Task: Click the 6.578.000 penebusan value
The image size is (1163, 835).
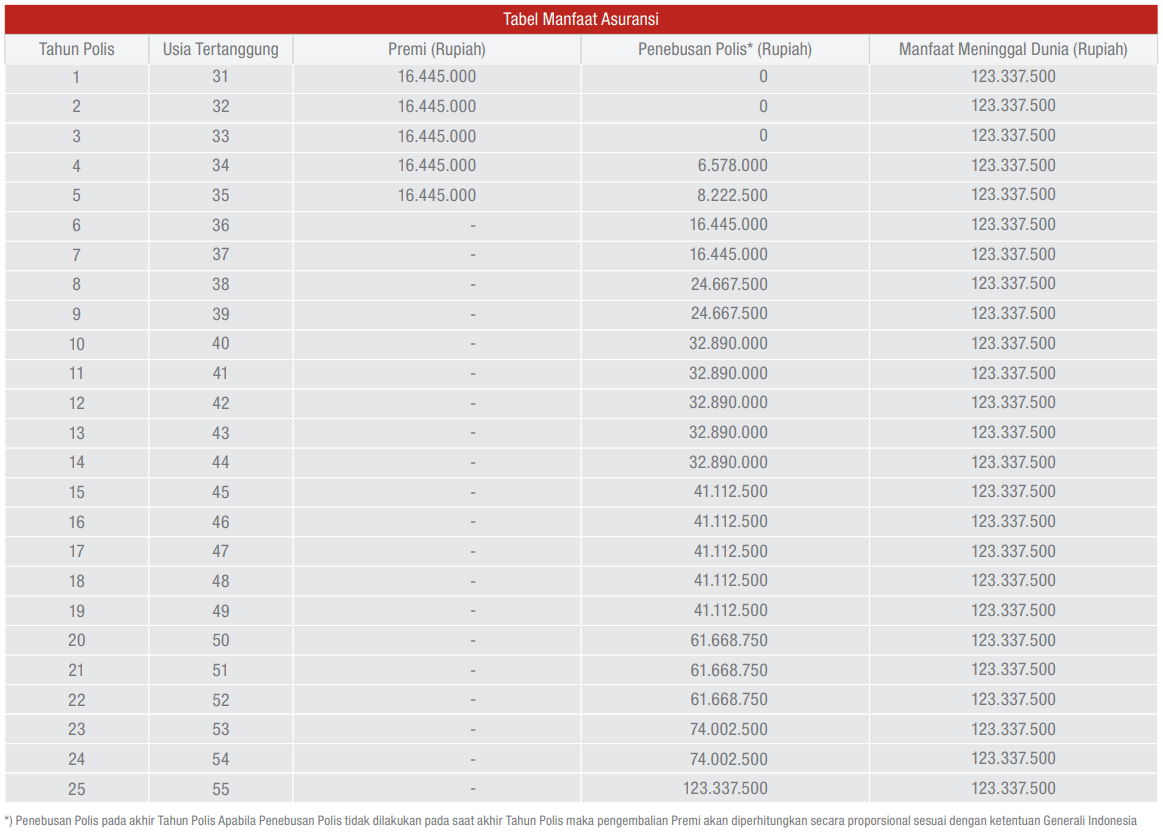Action: click(x=732, y=165)
